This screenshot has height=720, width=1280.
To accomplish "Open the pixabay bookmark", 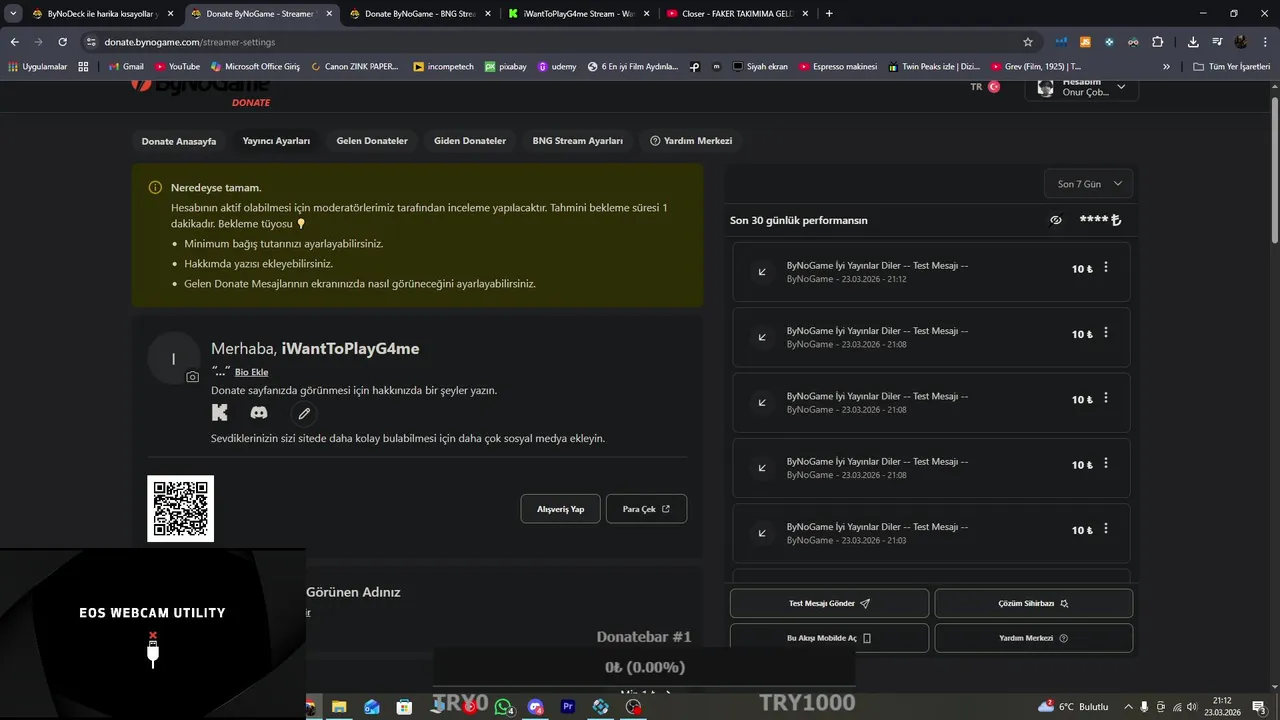I will pos(506,66).
